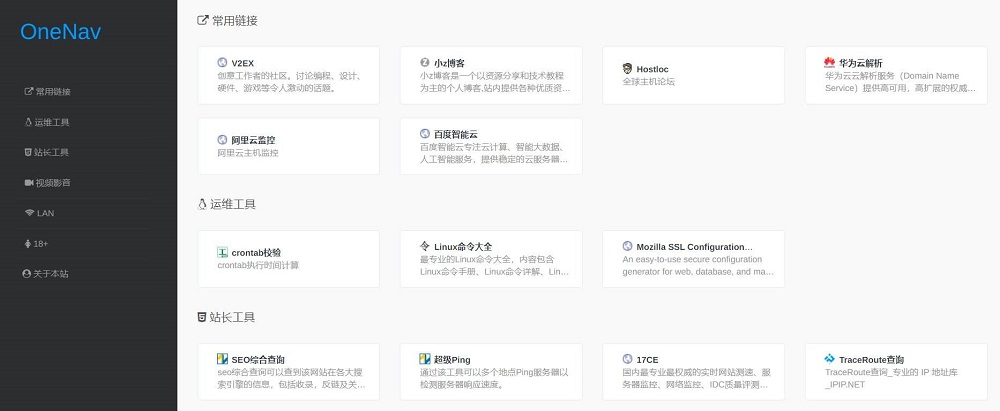Screen dimensions: 1000x411
Task: Click the 运维工具 section heading text
Action: click(x=233, y=204)
